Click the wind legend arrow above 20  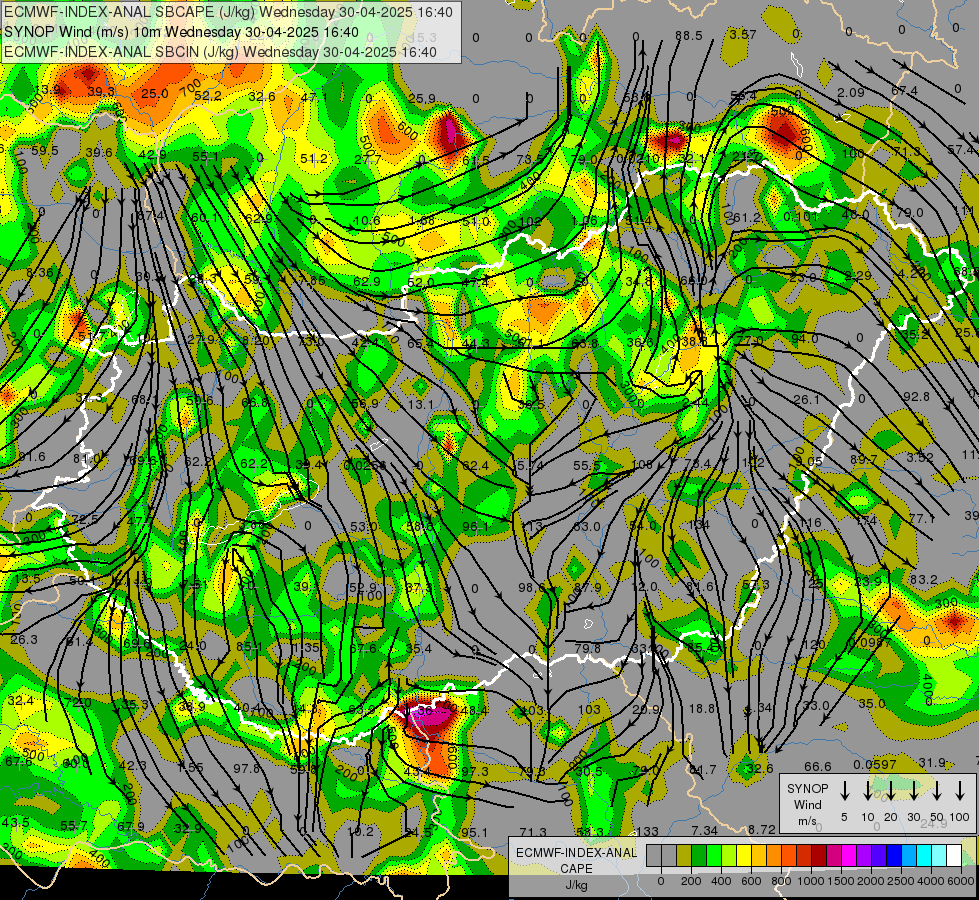pyautogui.click(x=890, y=791)
